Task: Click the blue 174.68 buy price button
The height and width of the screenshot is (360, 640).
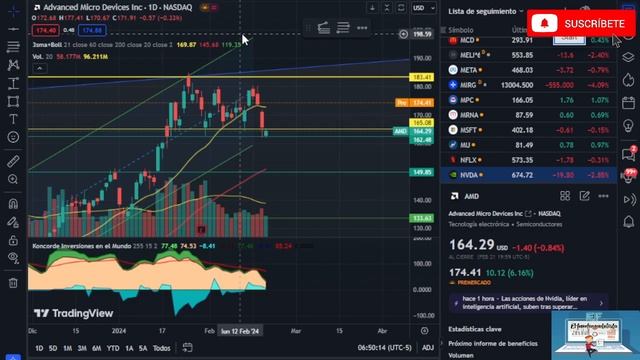Action: (x=92, y=30)
